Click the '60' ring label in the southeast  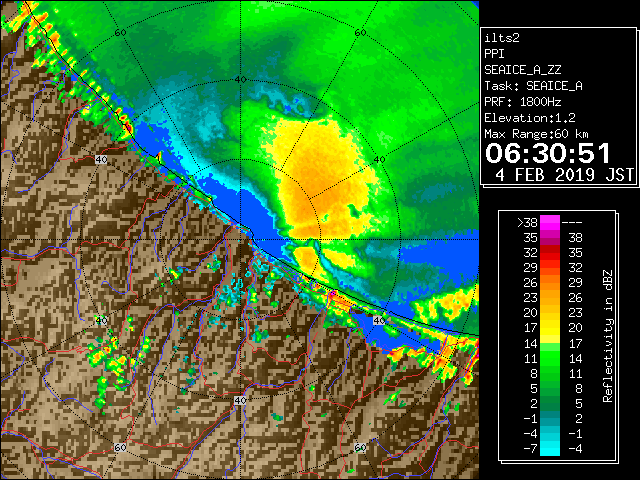[x=360, y=447]
